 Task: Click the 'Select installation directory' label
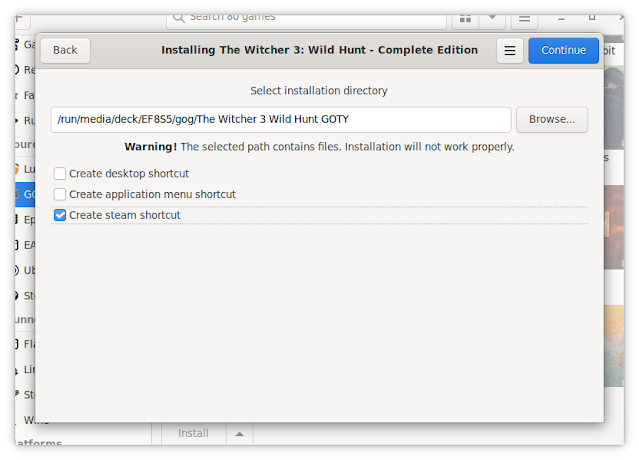click(x=319, y=90)
